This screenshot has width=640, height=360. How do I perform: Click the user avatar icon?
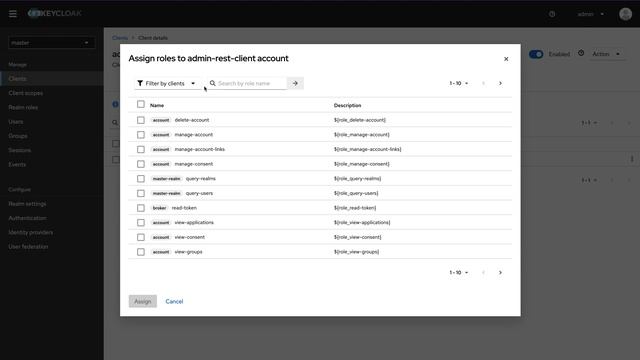(x=625, y=14)
